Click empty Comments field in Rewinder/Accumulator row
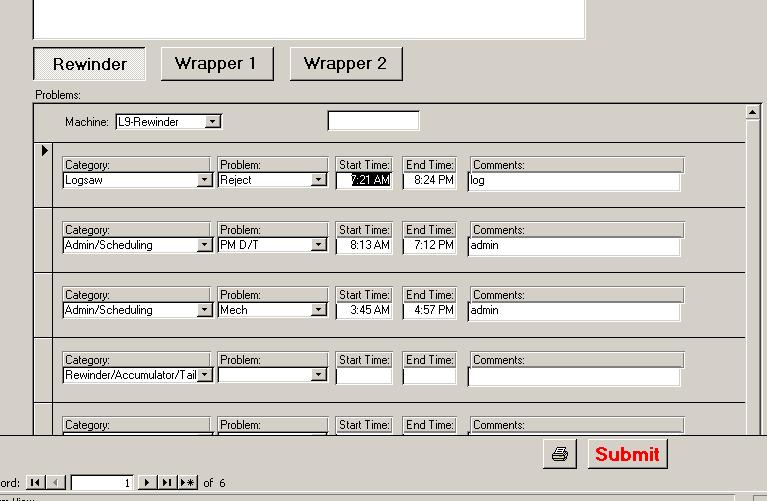 pos(574,376)
